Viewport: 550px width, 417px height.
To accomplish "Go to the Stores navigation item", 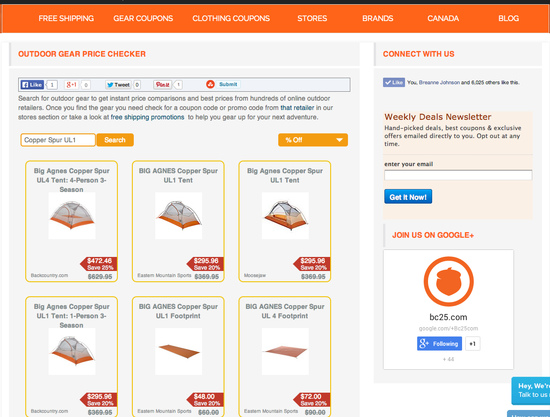I will 312,18.
